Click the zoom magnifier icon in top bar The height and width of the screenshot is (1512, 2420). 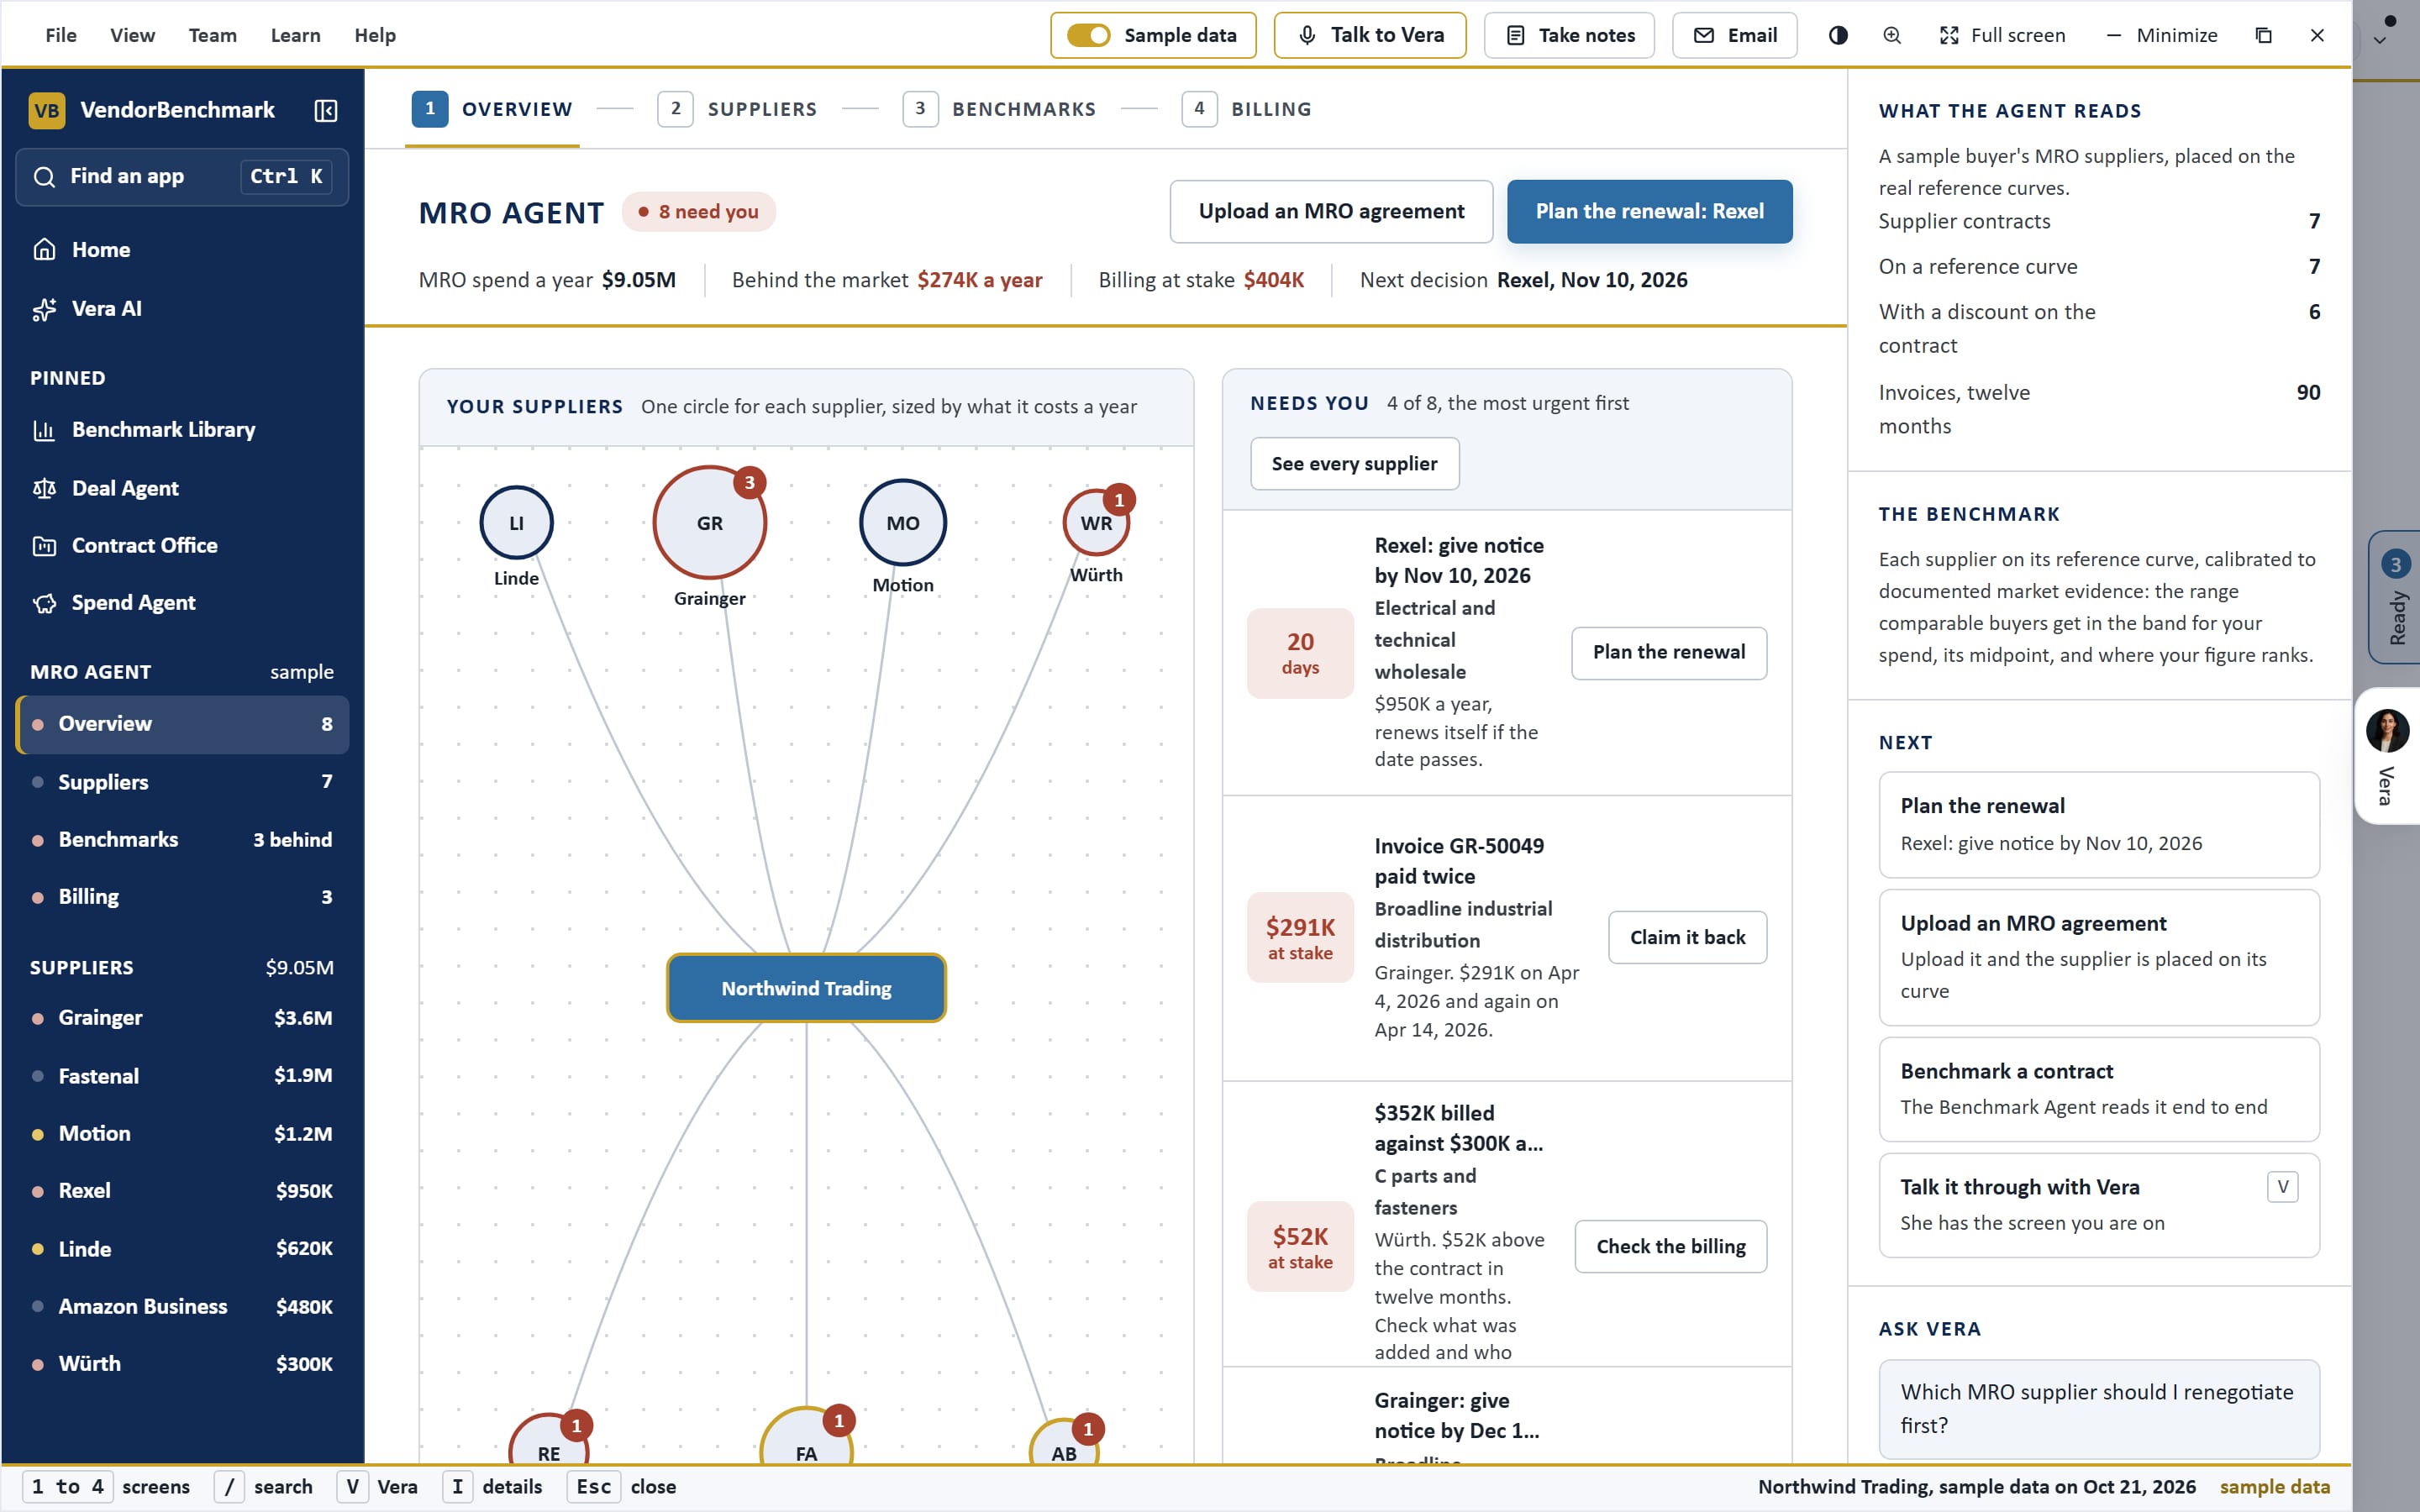pos(1892,35)
